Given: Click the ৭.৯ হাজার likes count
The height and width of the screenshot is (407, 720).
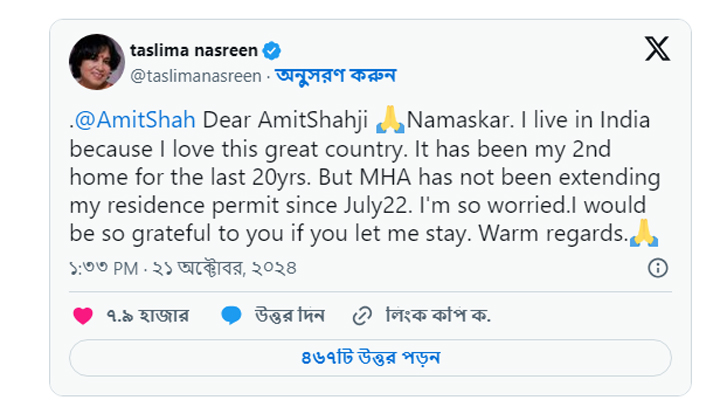Looking at the screenshot, I should point(147,316).
